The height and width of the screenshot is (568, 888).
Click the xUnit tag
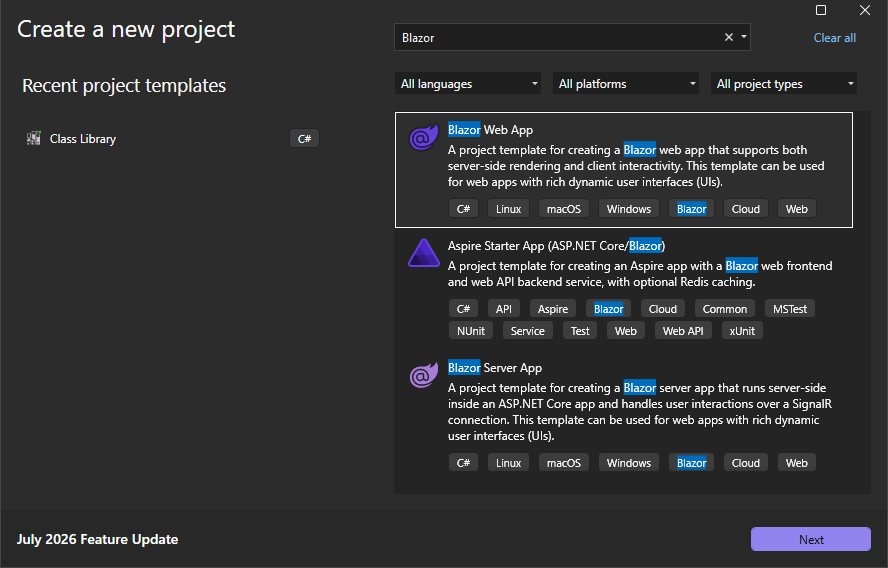coord(742,331)
